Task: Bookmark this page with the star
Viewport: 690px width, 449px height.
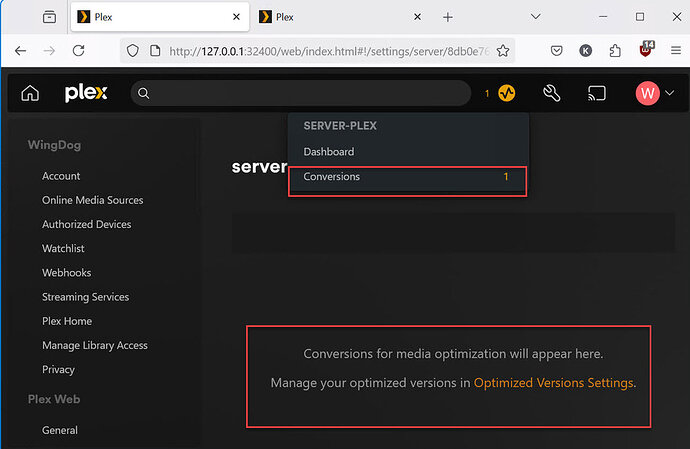Action: (503, 51)
